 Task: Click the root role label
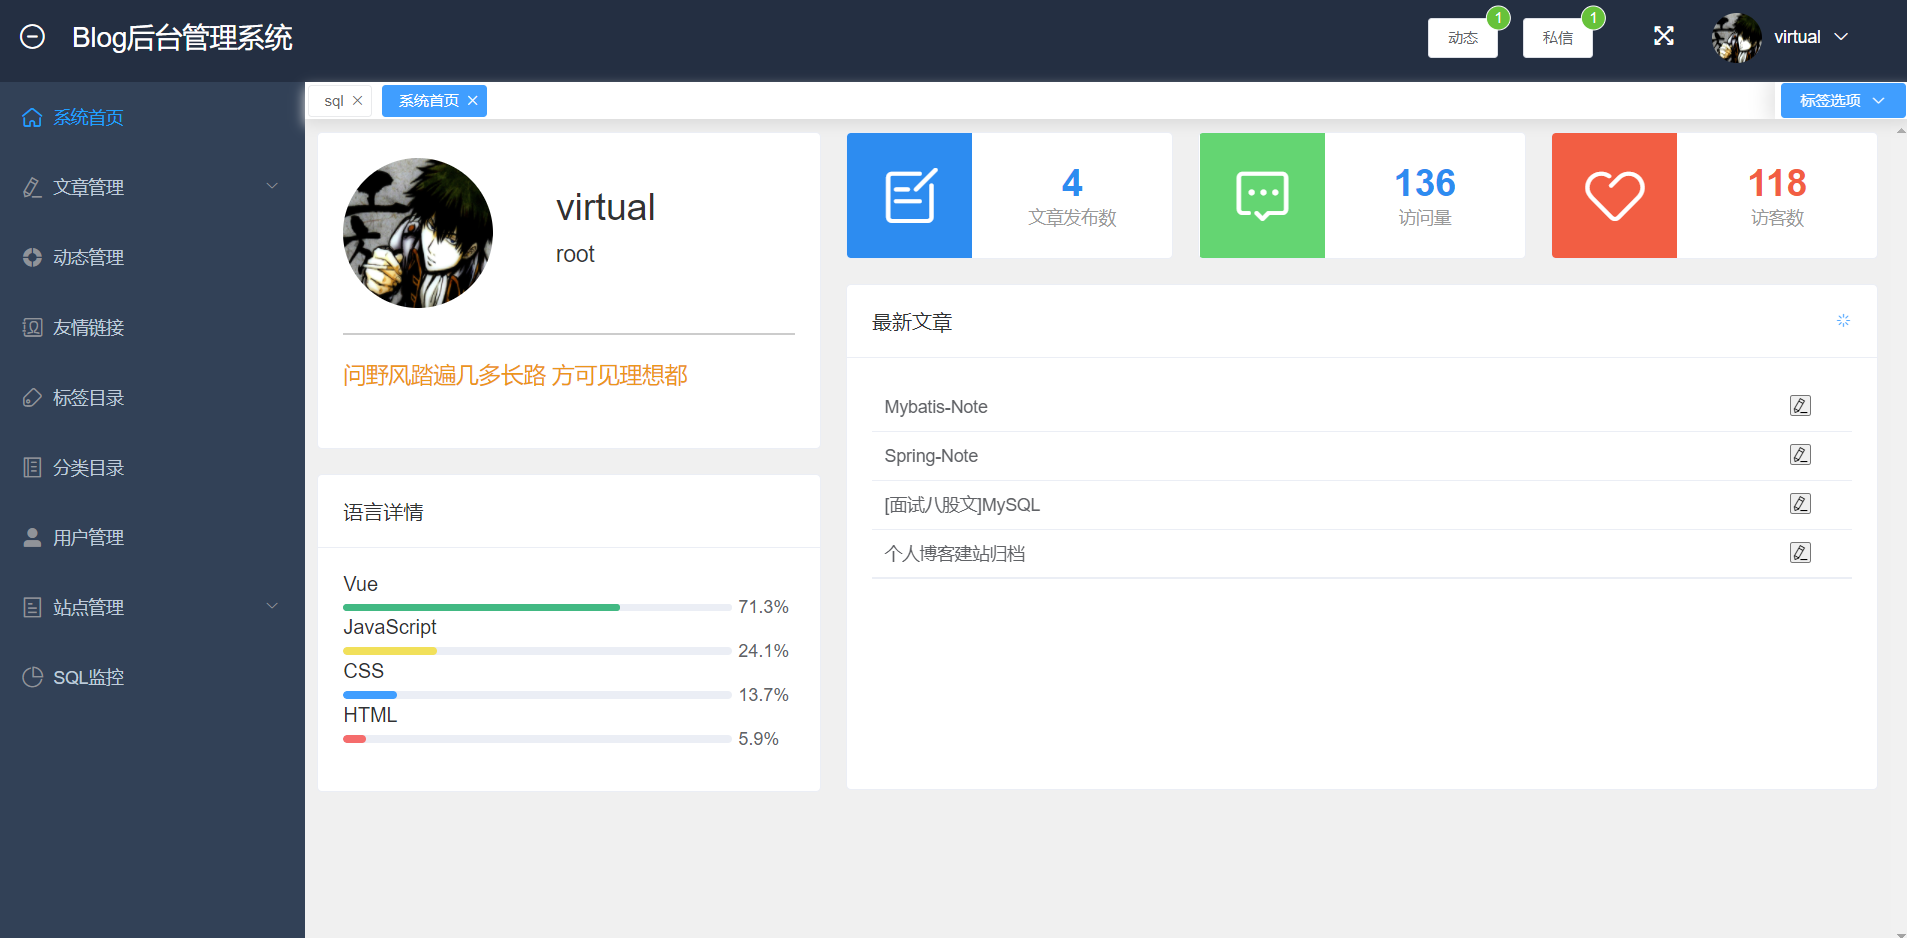pos(575,255)
